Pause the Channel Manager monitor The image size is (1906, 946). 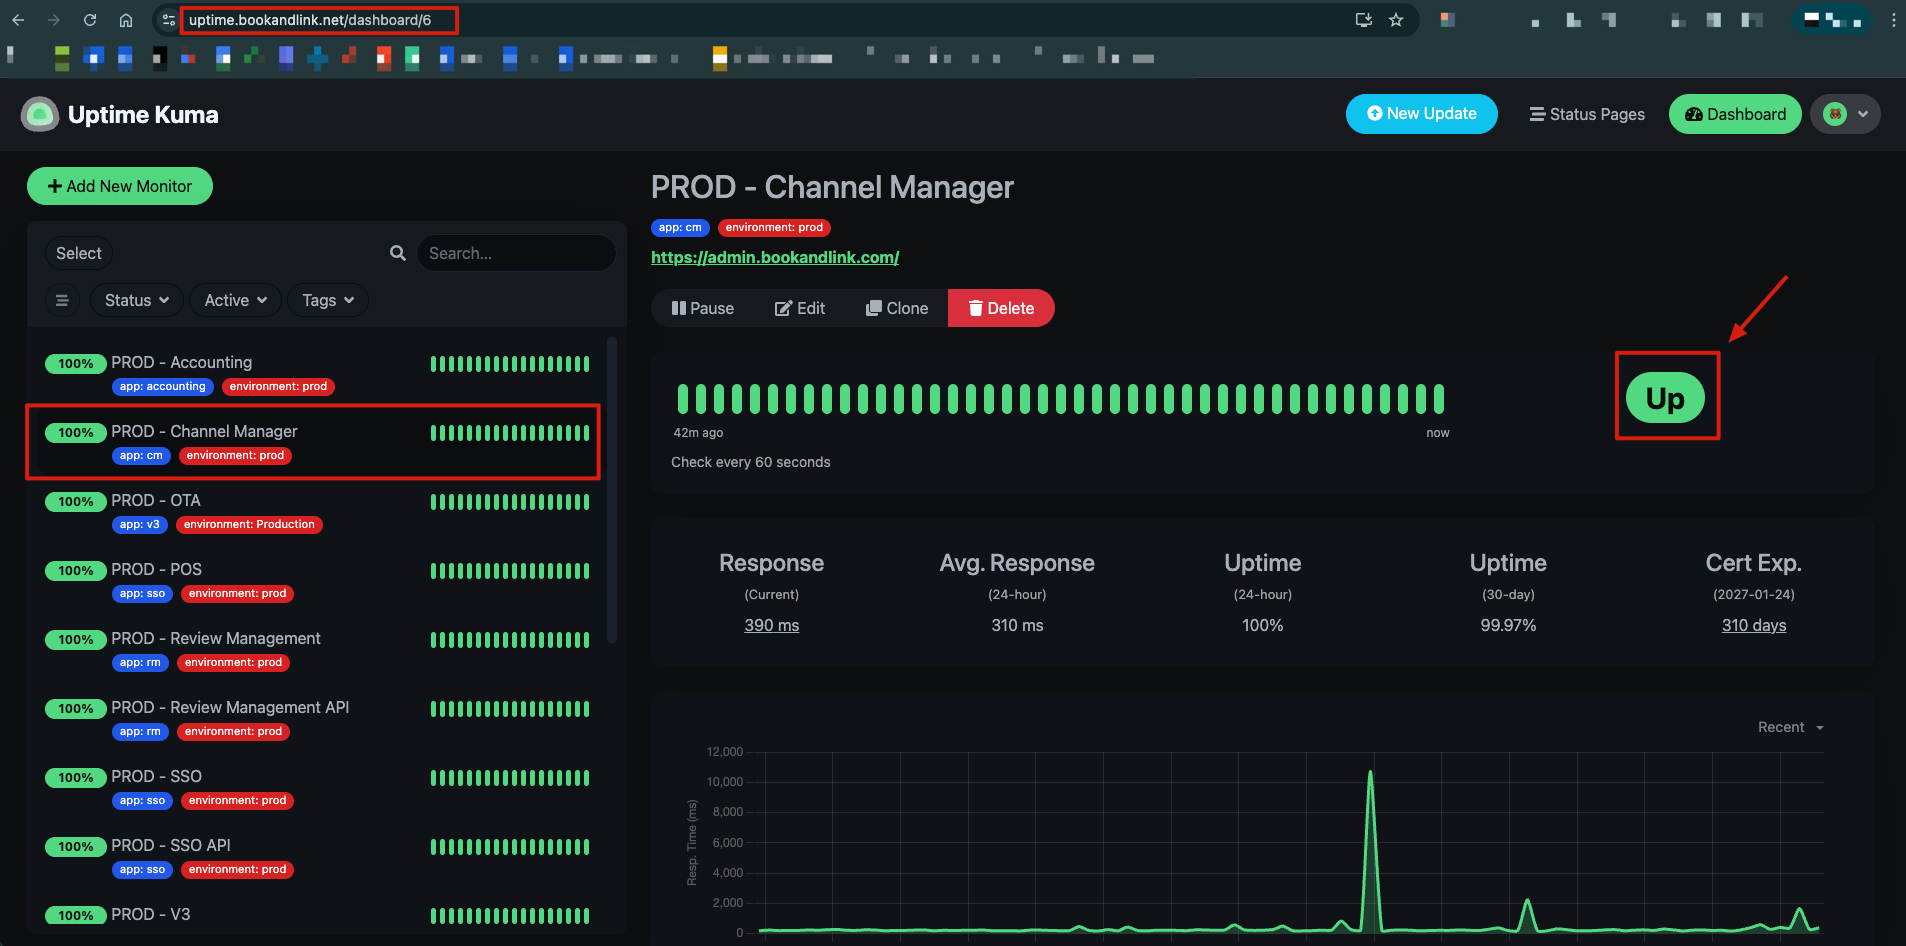[702, 308]
